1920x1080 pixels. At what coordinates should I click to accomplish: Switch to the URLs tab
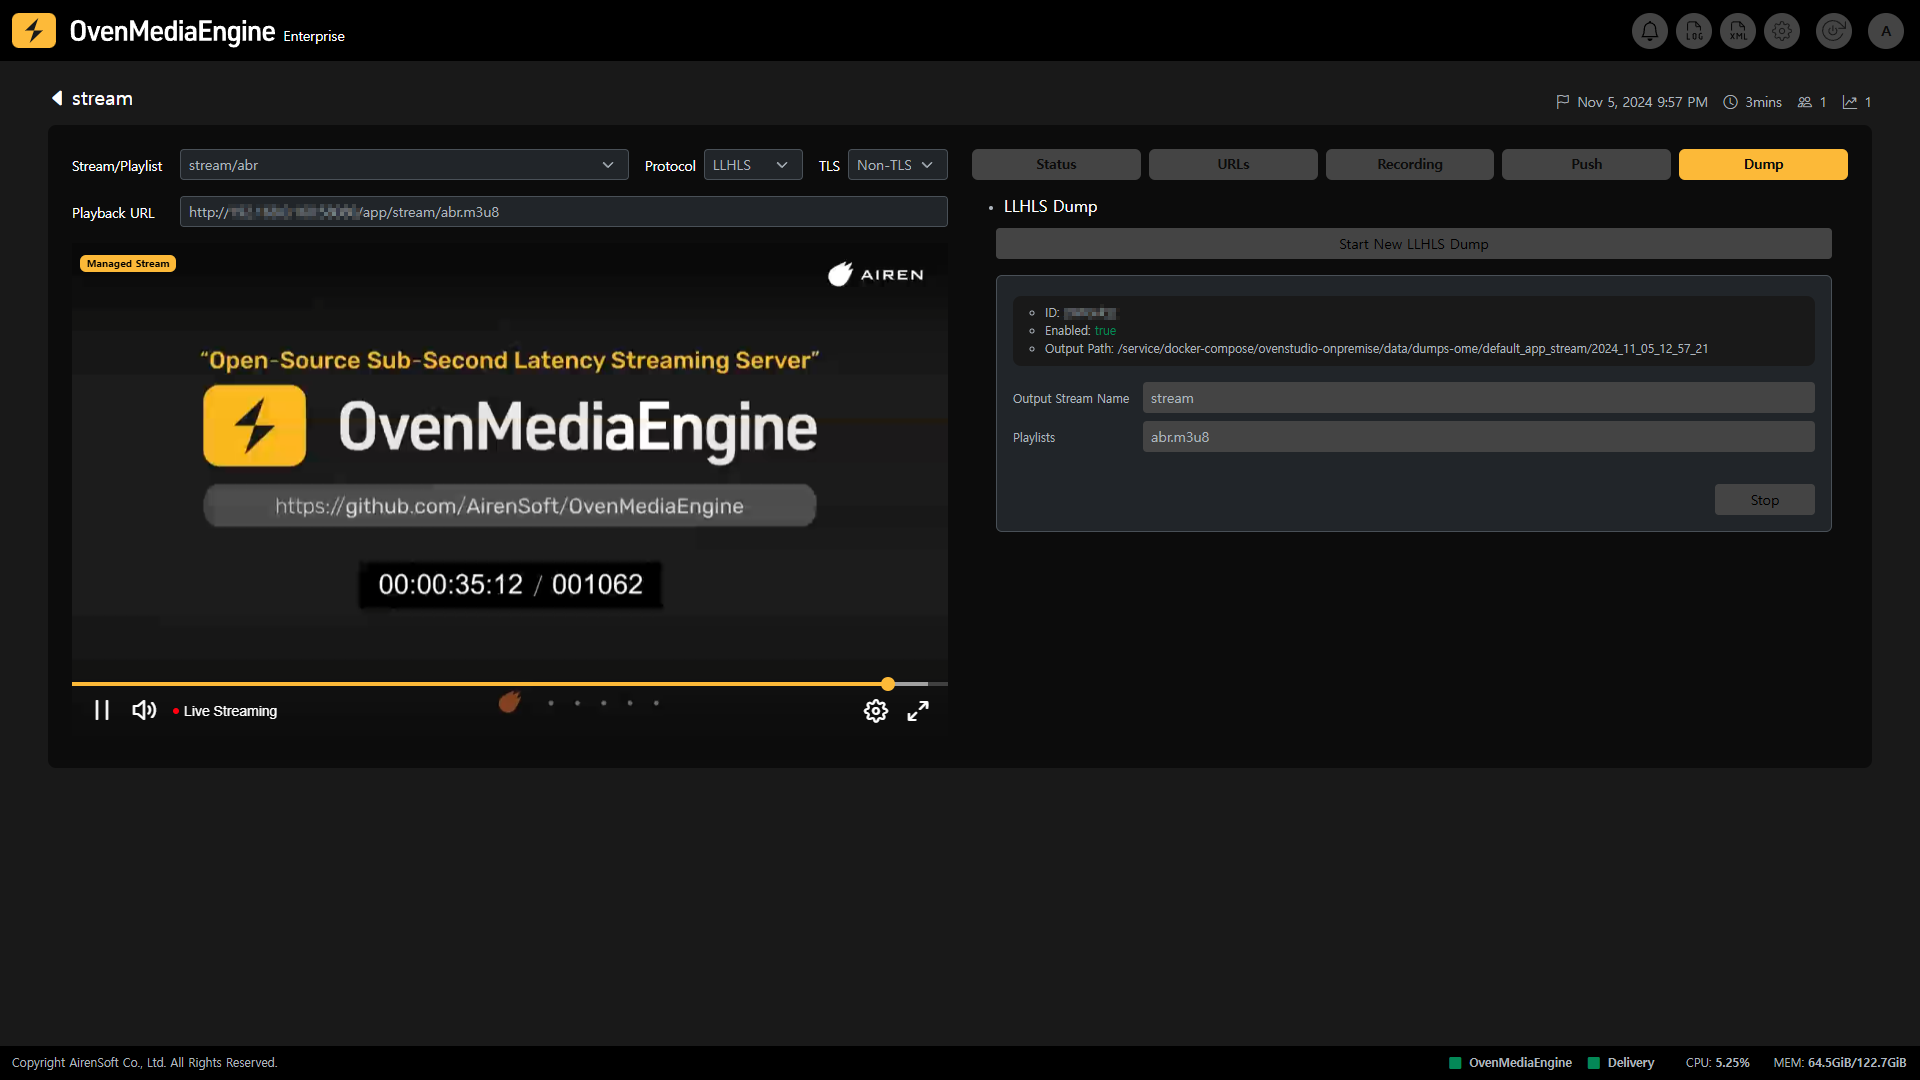click(x=1232, y=164)
